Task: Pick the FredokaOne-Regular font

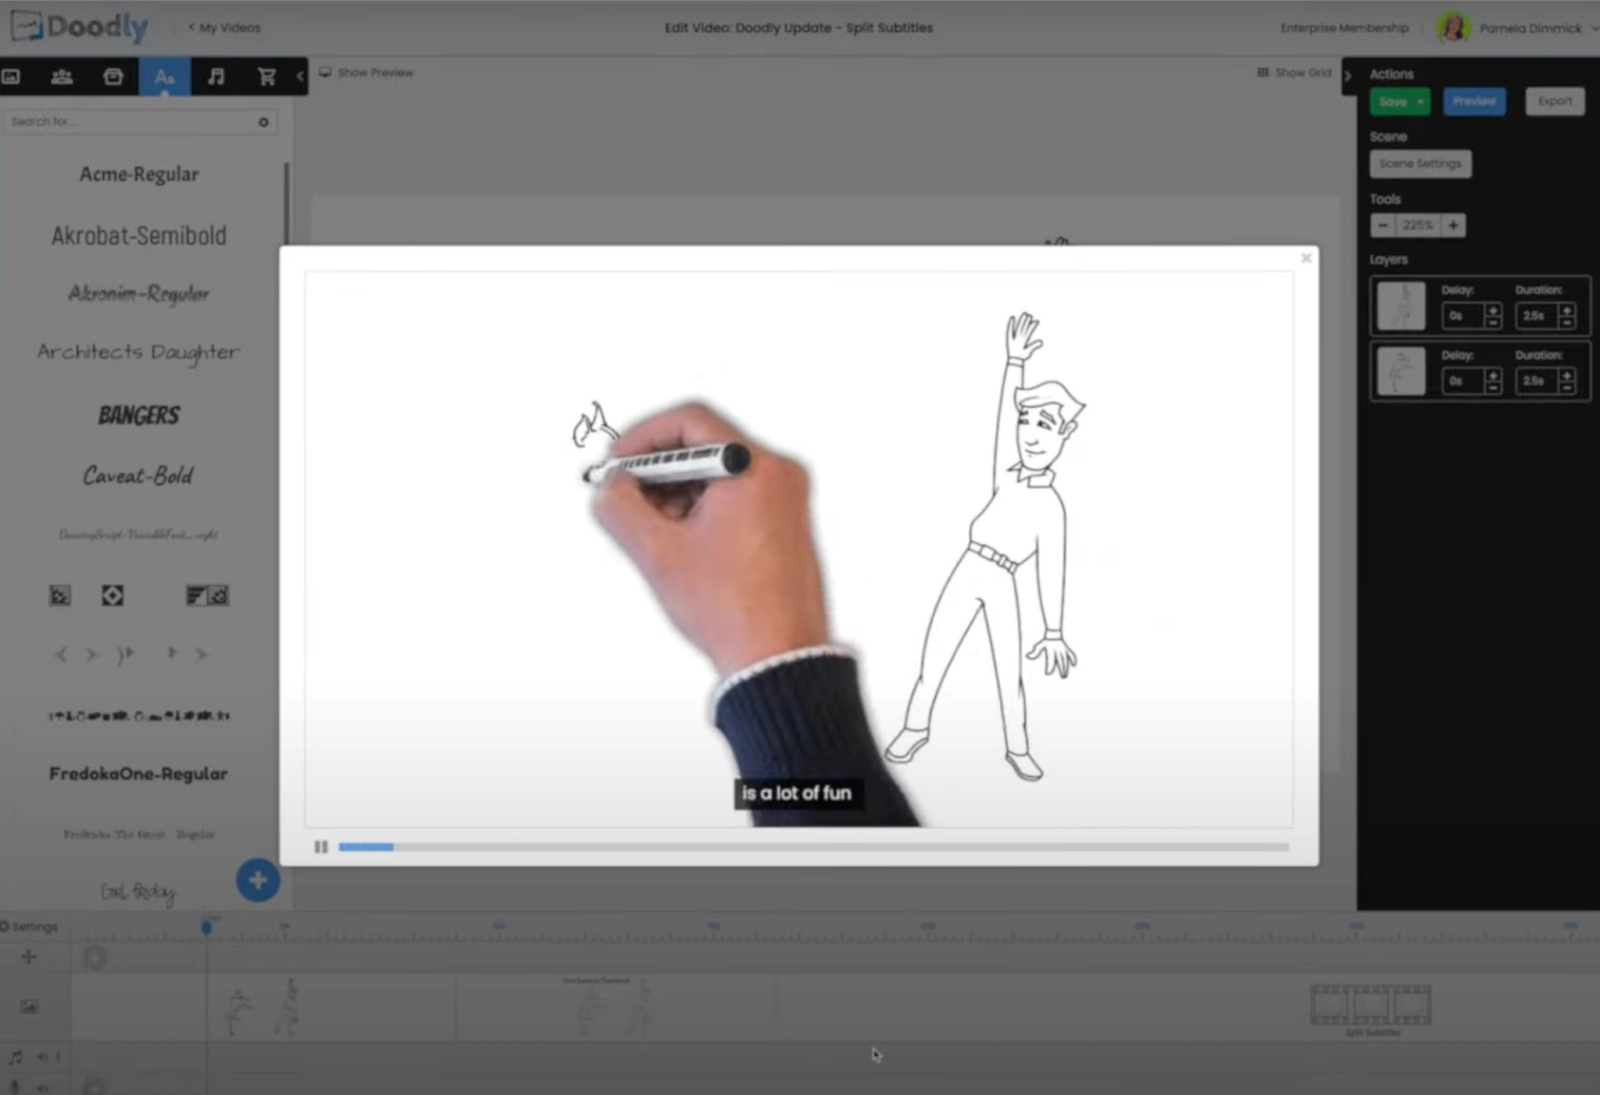Action: [139, 774]
